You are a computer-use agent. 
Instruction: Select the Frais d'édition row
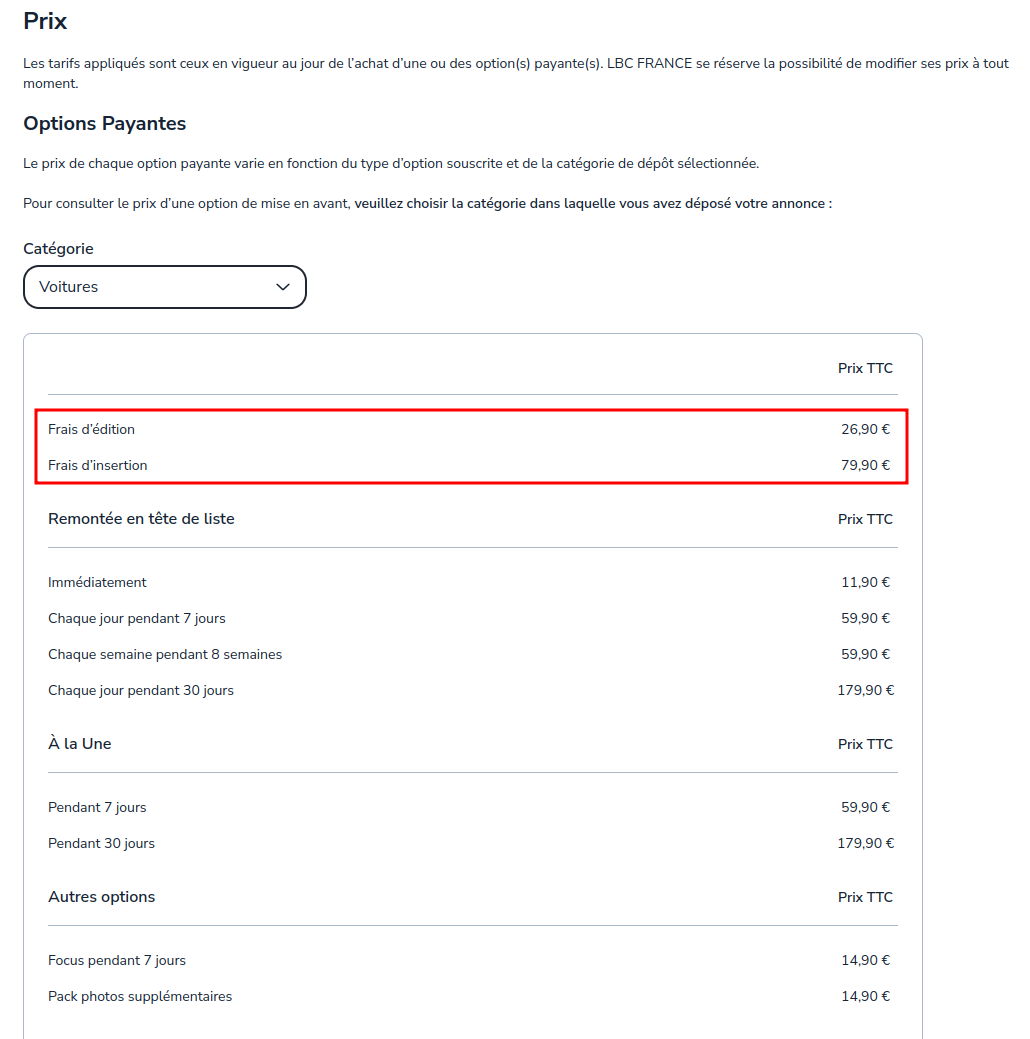tap(472, 429)
